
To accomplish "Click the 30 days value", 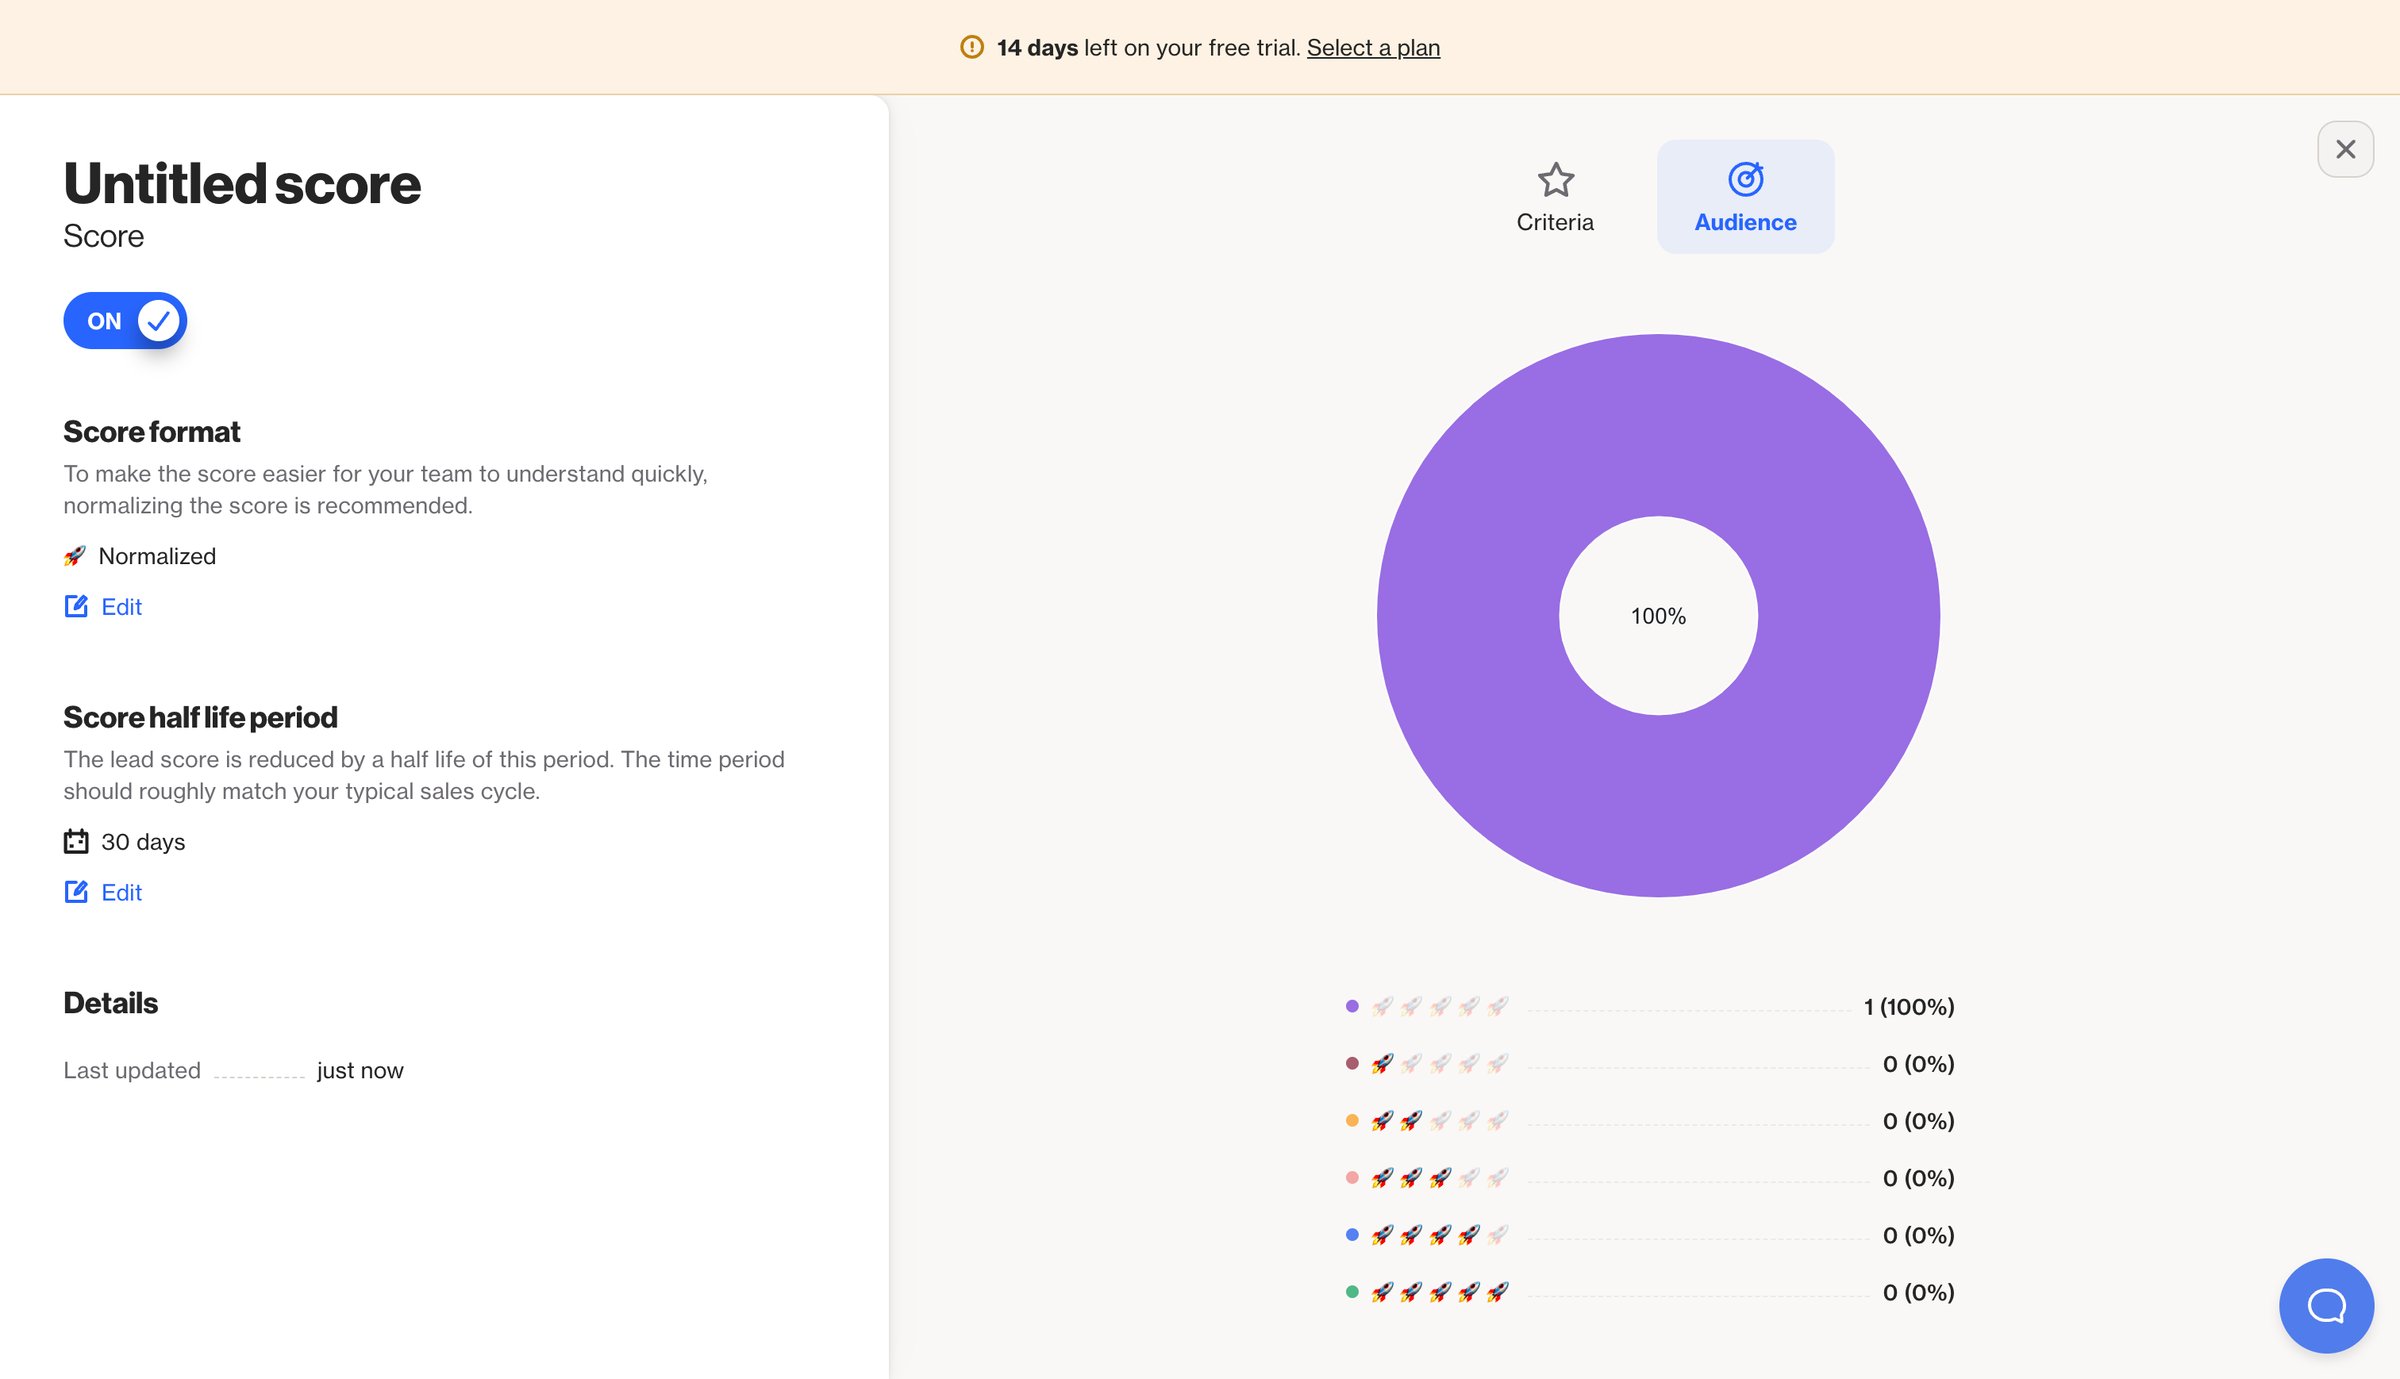I will click(143, 842).
